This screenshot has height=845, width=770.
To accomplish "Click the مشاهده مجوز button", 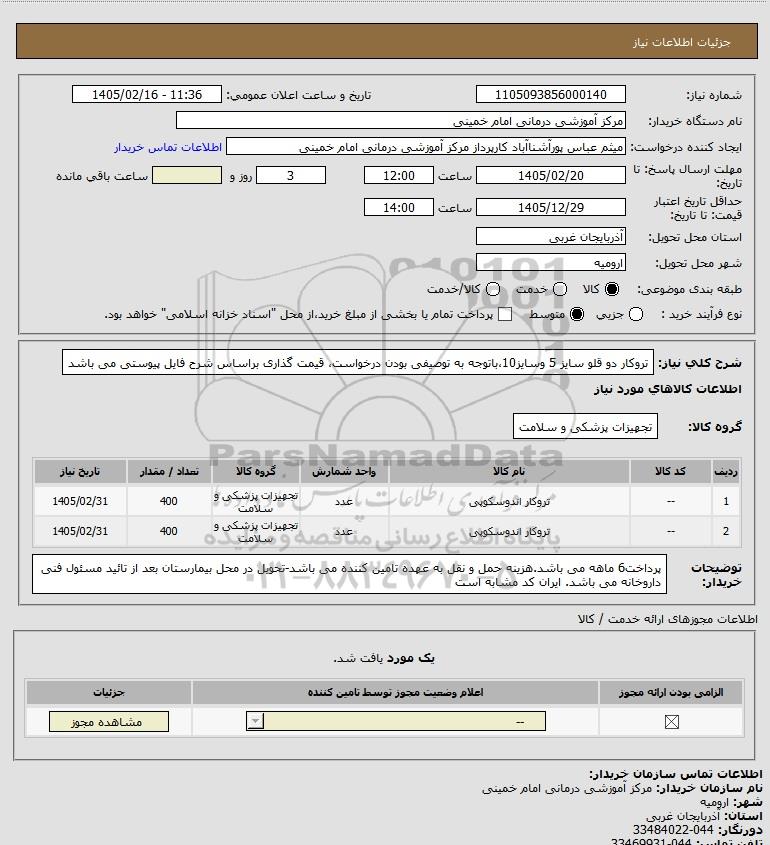I will tap(109, 722).
